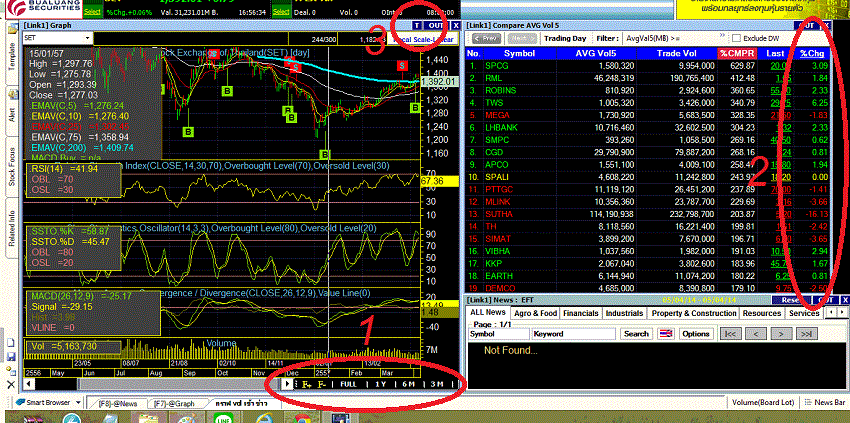The height and width of the screenshot is (423, 850).
Task: Click the F- zoom-out chart icon
Action: click(x=321, y=384)
